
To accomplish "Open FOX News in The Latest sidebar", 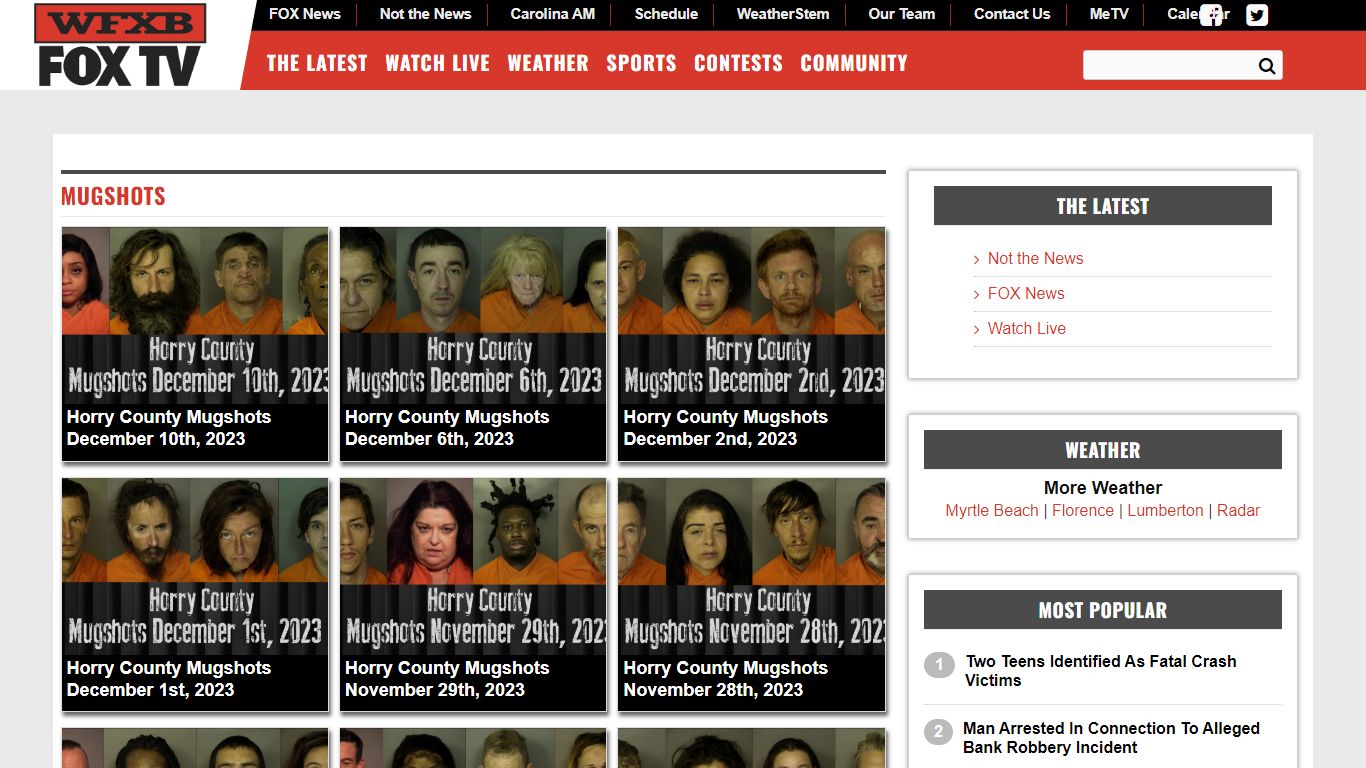I will coord(1026,293).
